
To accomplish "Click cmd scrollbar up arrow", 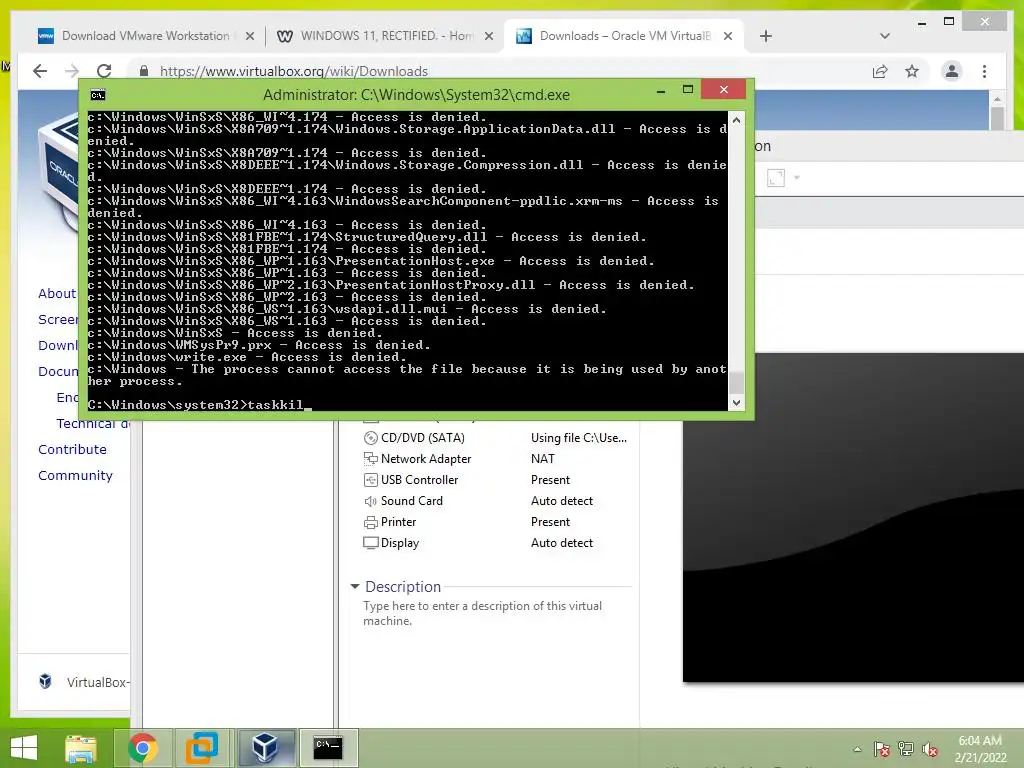I will pos(736,120).
